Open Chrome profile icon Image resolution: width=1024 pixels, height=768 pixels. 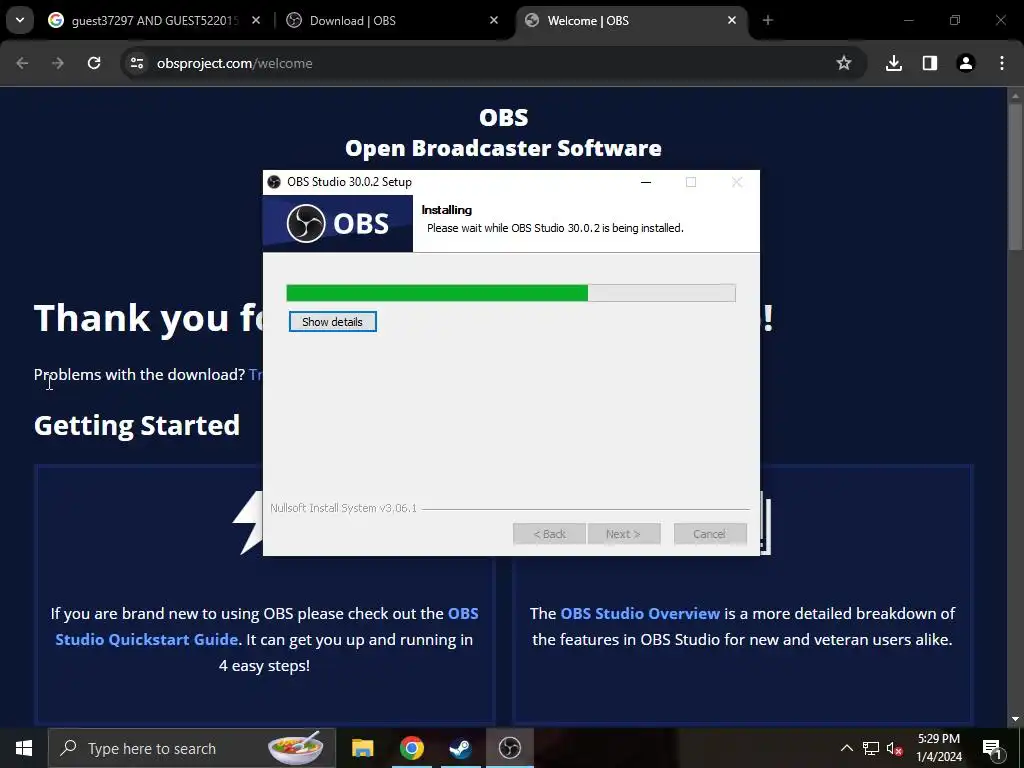pyautogui.click(x=966, y=63)
